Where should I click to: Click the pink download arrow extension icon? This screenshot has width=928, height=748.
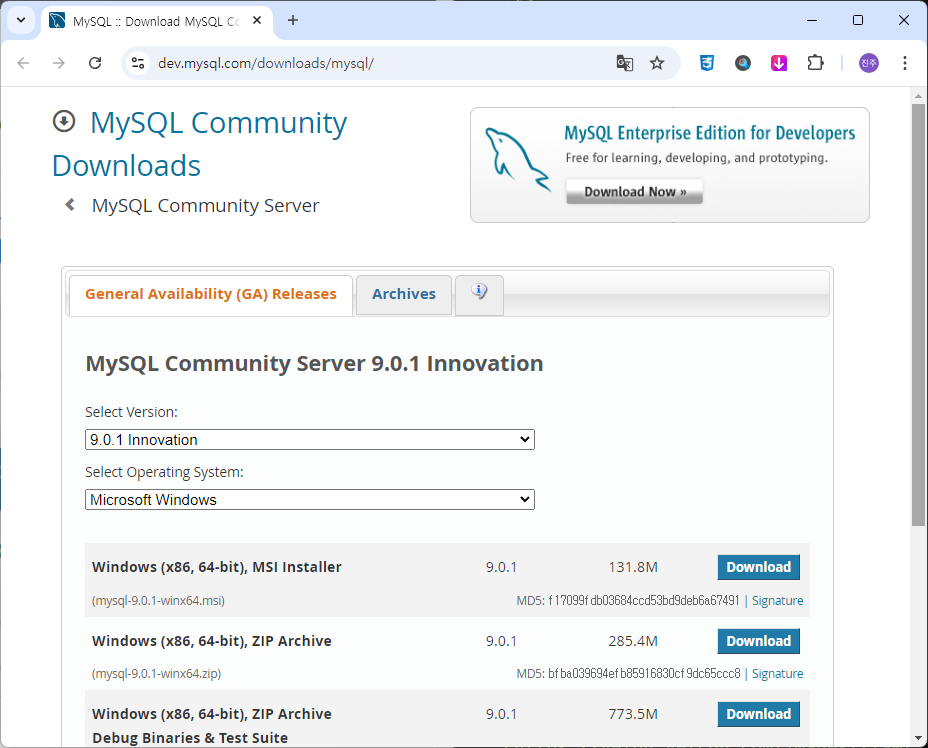point(779,63)
